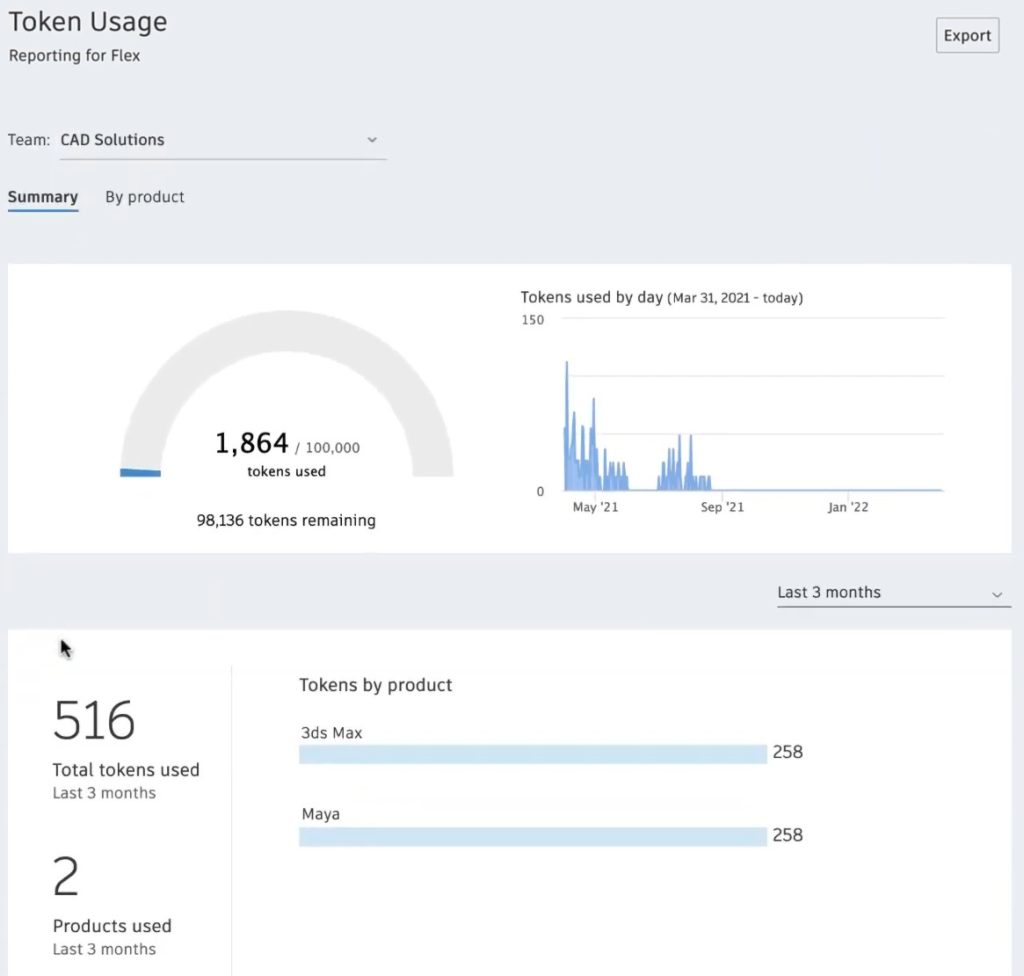Viewport: 1024px width, 976px height.
Task: Open the Team CAD Solutions dropdown
Action: (220, 140)
